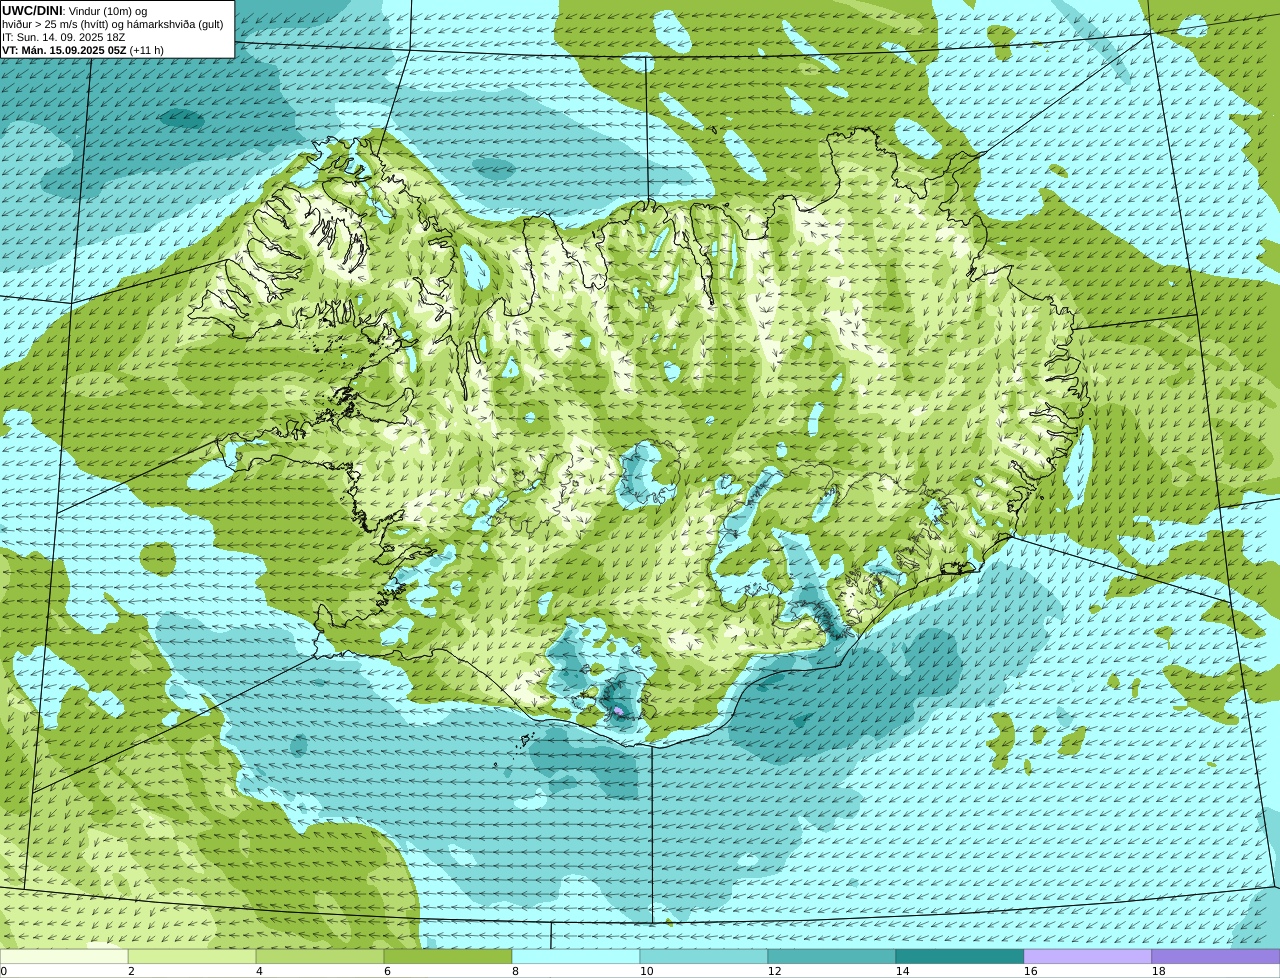1280x978 pixels.
Task: Click the medium teal 12–14 m/s legend swatch
Action: [832, 956]
